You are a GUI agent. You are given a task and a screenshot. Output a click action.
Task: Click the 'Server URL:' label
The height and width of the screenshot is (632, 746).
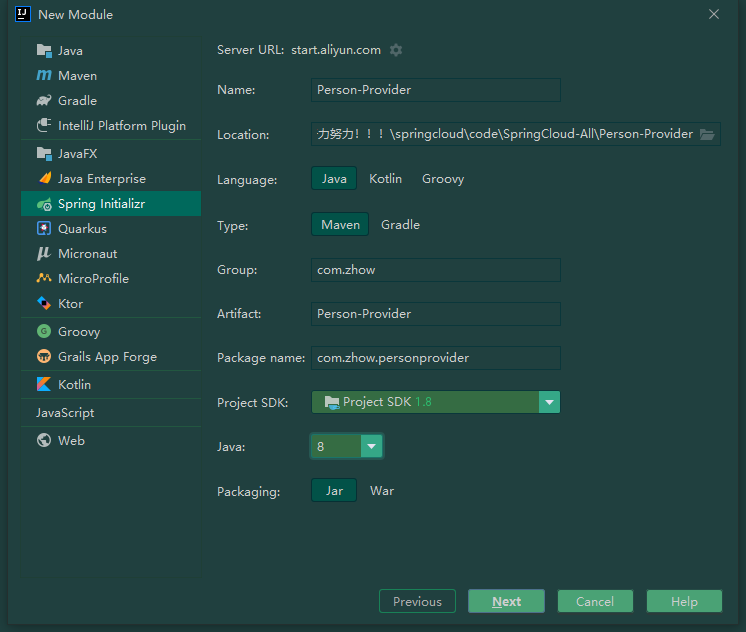click(x=250, y=50)
